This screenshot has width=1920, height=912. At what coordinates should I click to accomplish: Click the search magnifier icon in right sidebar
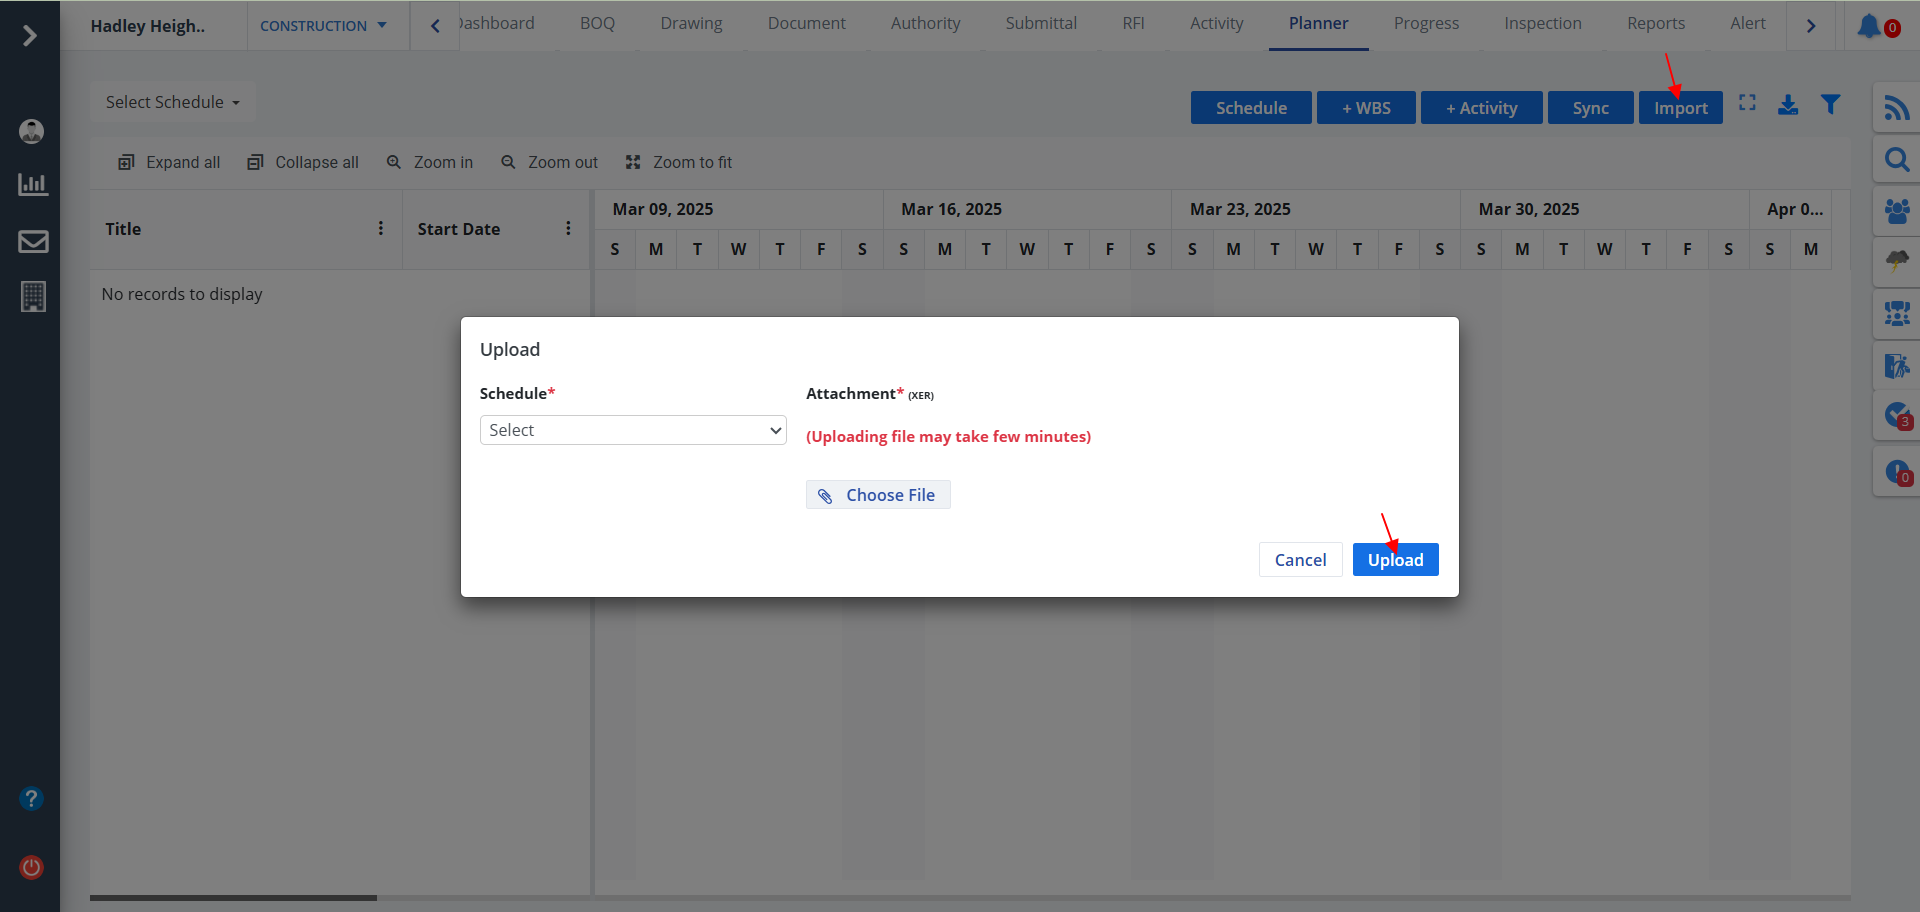tap(1896, 160)
